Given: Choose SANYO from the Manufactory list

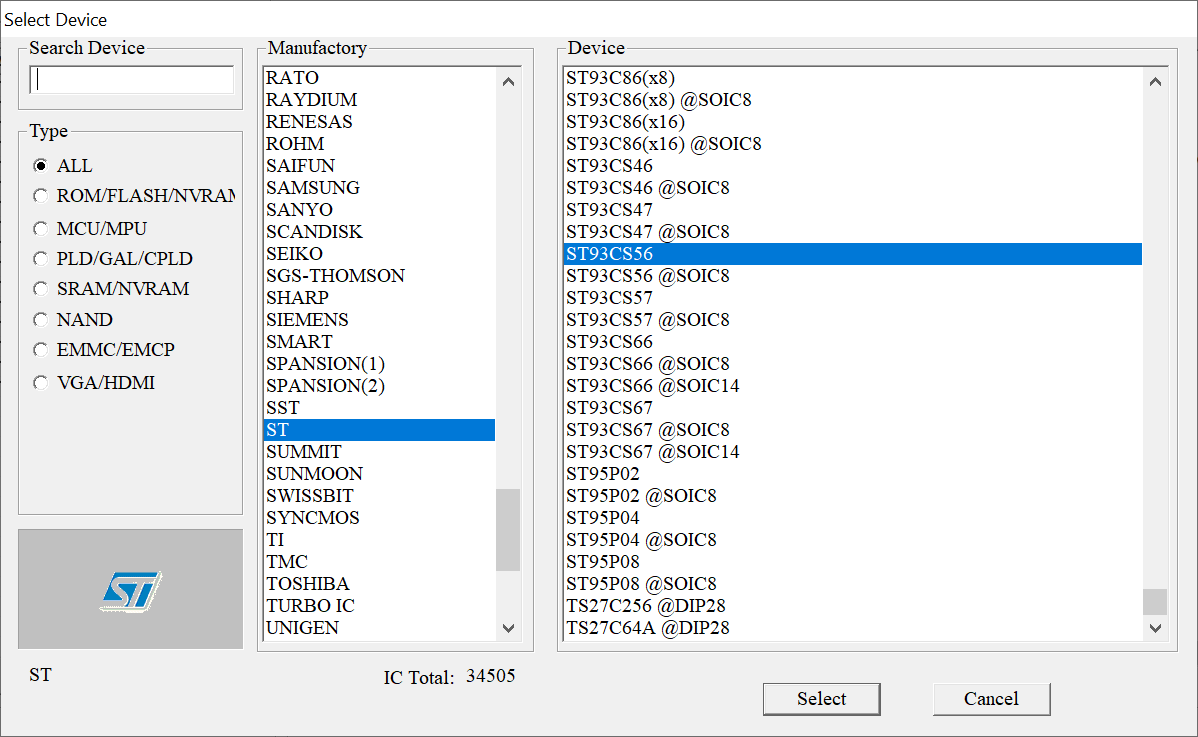Looking at the screenshot, I should (379, 210).
